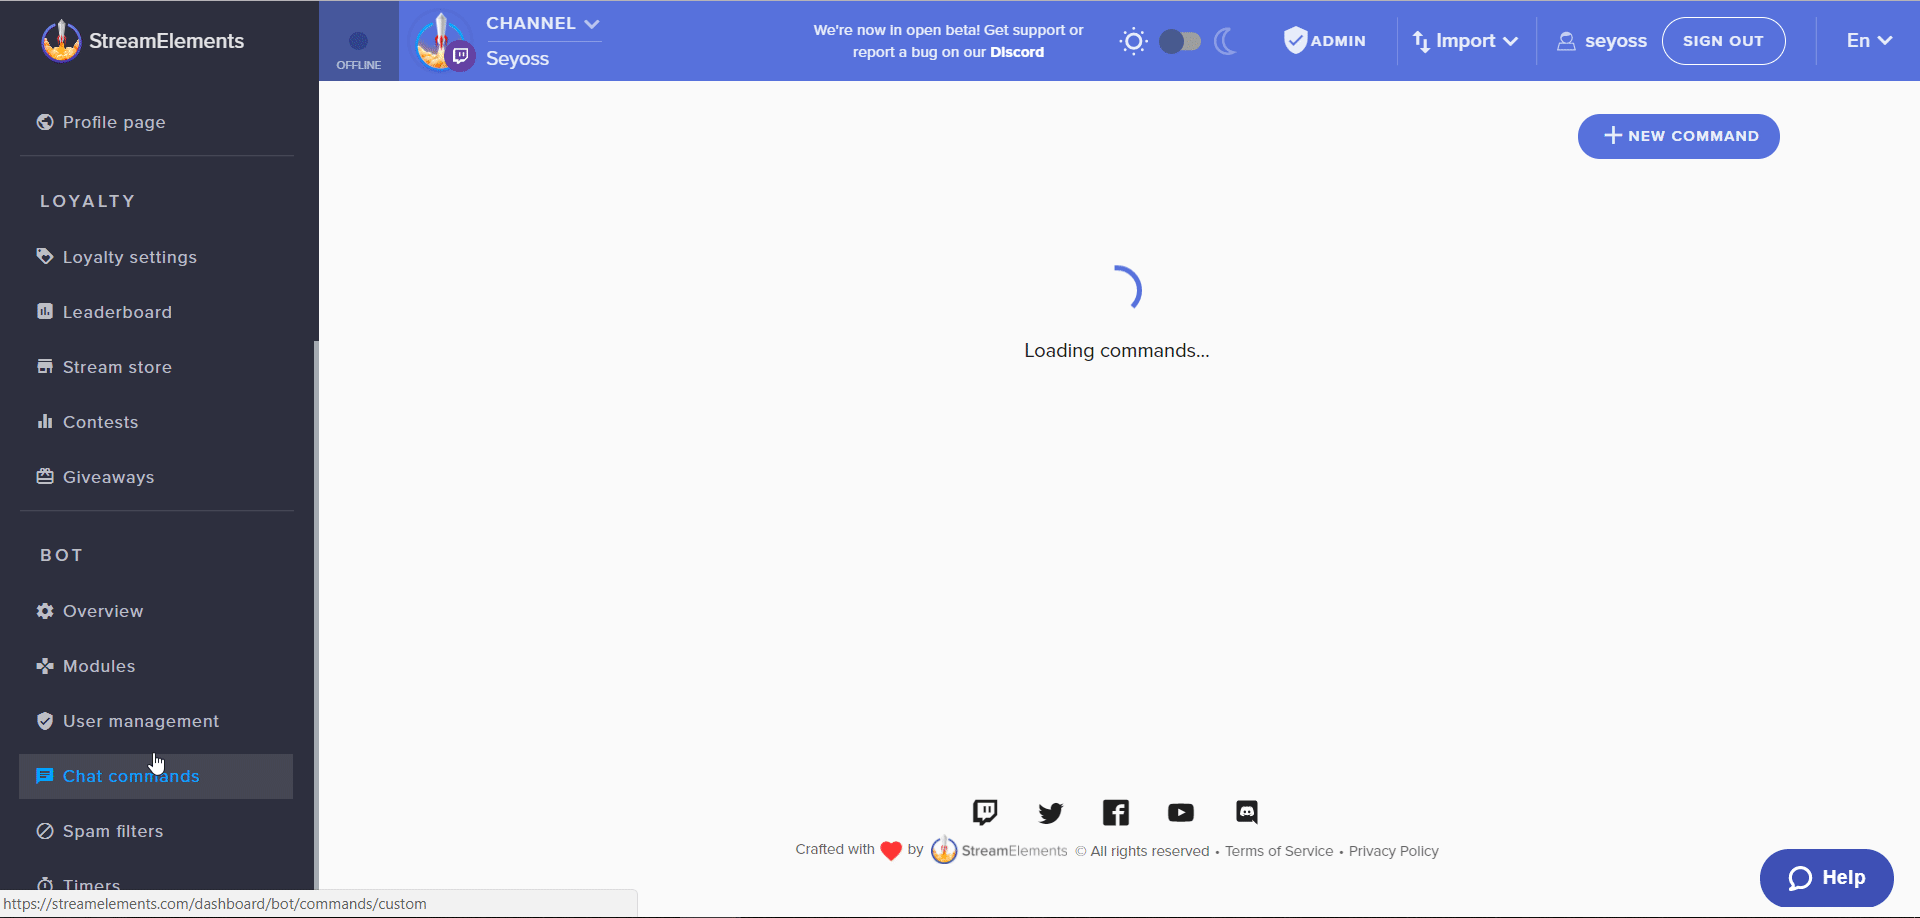
Task: Open the Import dropdown menu
Action: (1466, 41)
